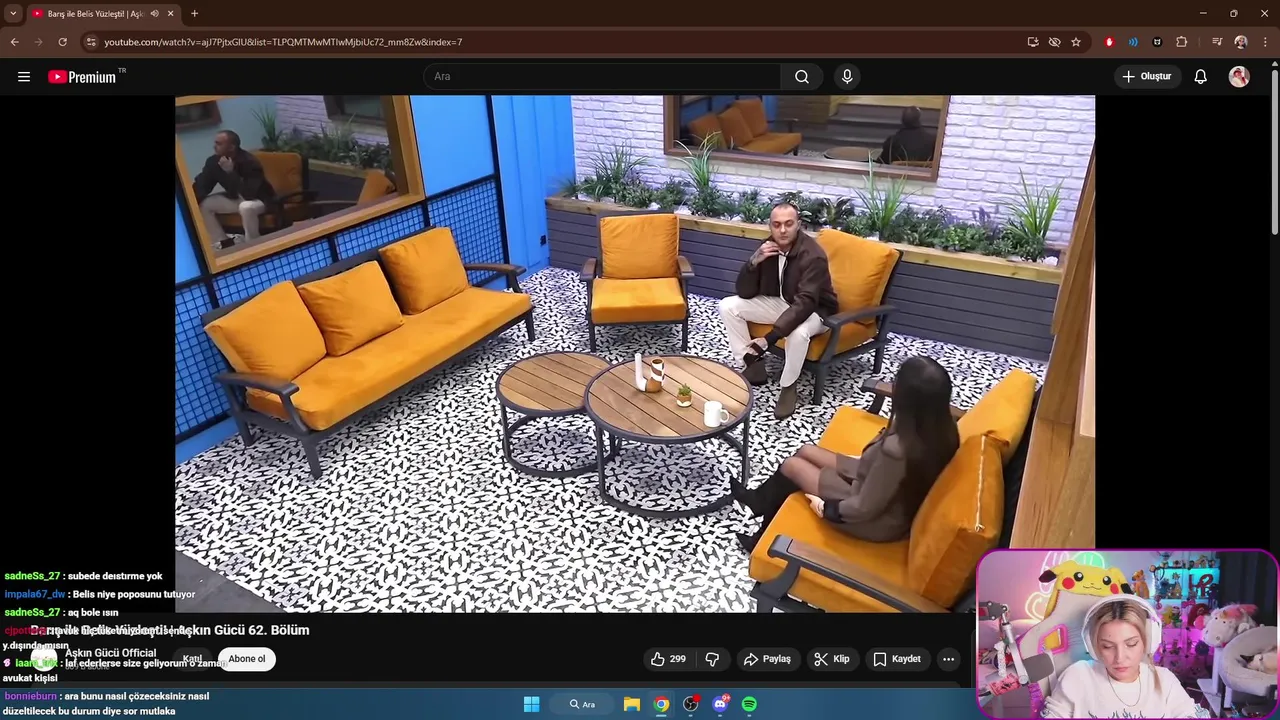1280x720 pixels.
Task: Click the YouTube search field 'Ara'
Action: click(x=602, y=77)
